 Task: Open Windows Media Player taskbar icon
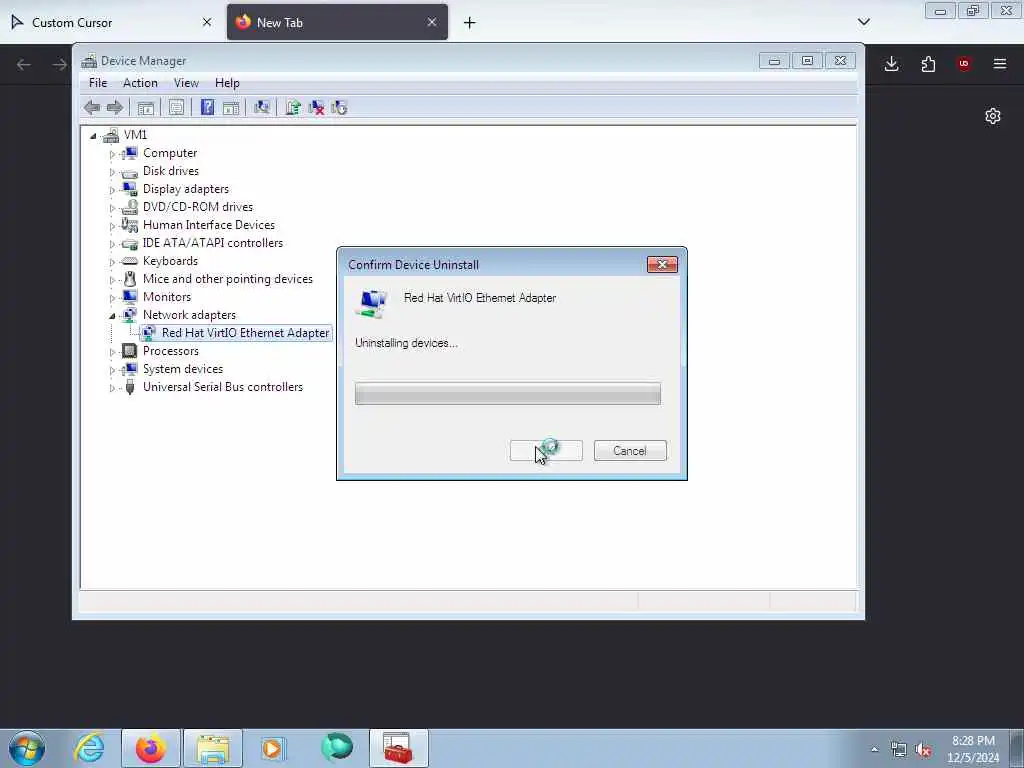(x=272, y=748)
